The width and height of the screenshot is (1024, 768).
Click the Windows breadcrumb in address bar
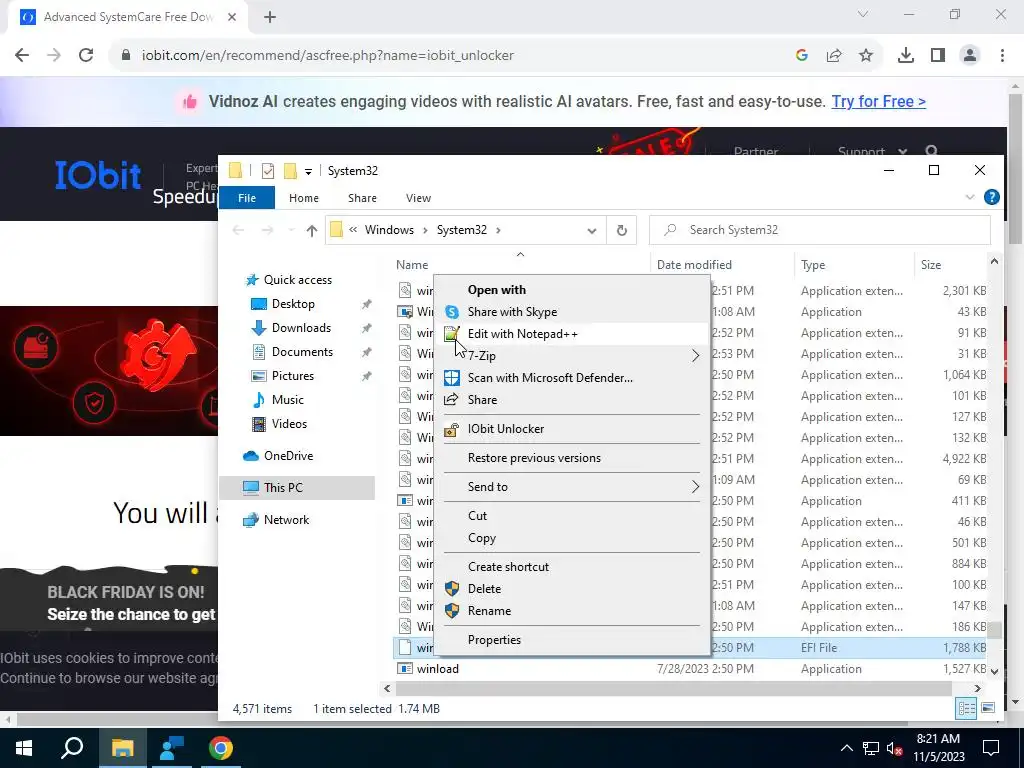click(x=389, y=230)
